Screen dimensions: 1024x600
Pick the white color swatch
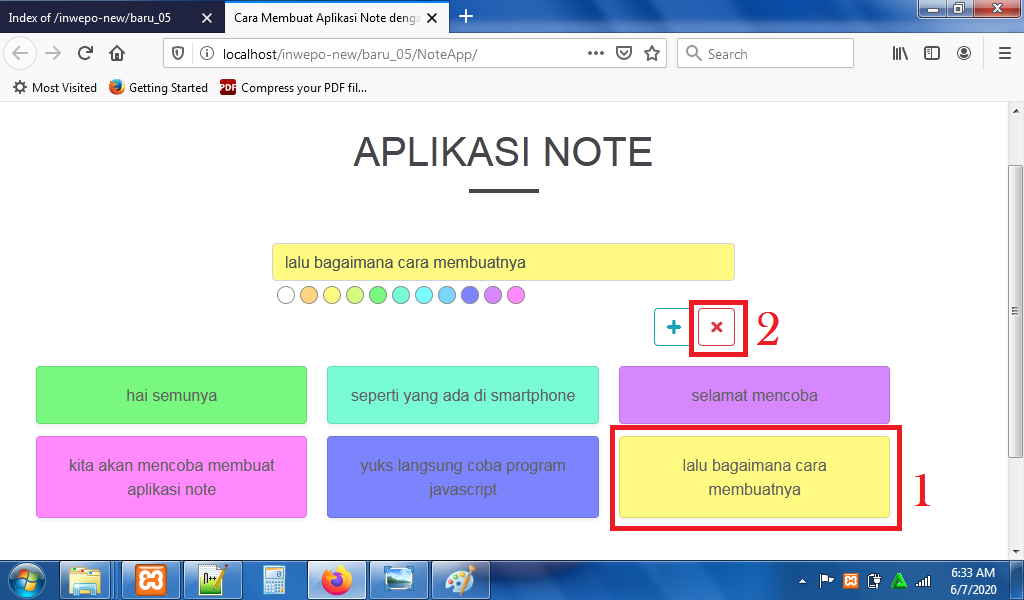(286, 295)
